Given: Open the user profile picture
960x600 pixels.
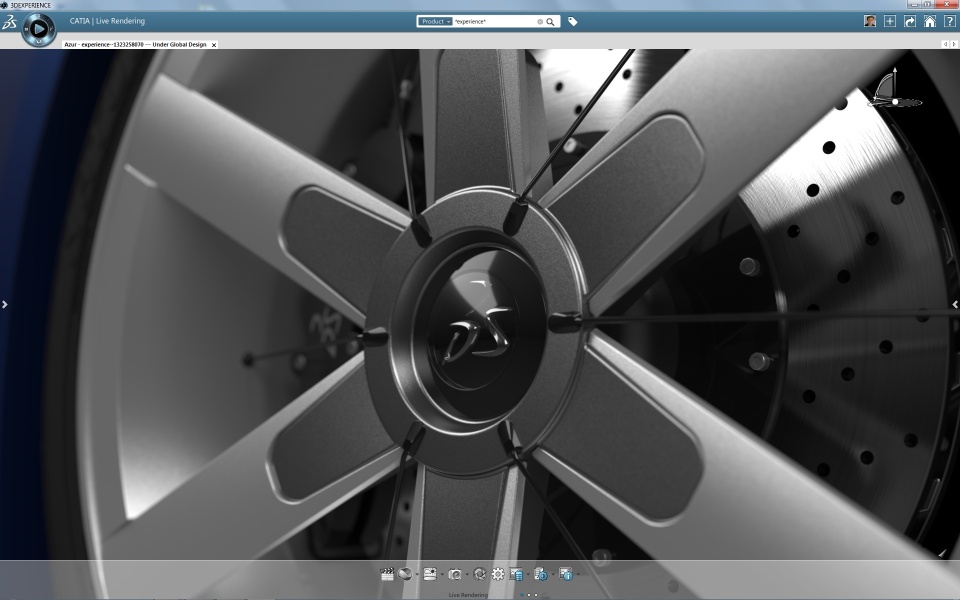Looking at the screenshot, I should click(870, 21).
